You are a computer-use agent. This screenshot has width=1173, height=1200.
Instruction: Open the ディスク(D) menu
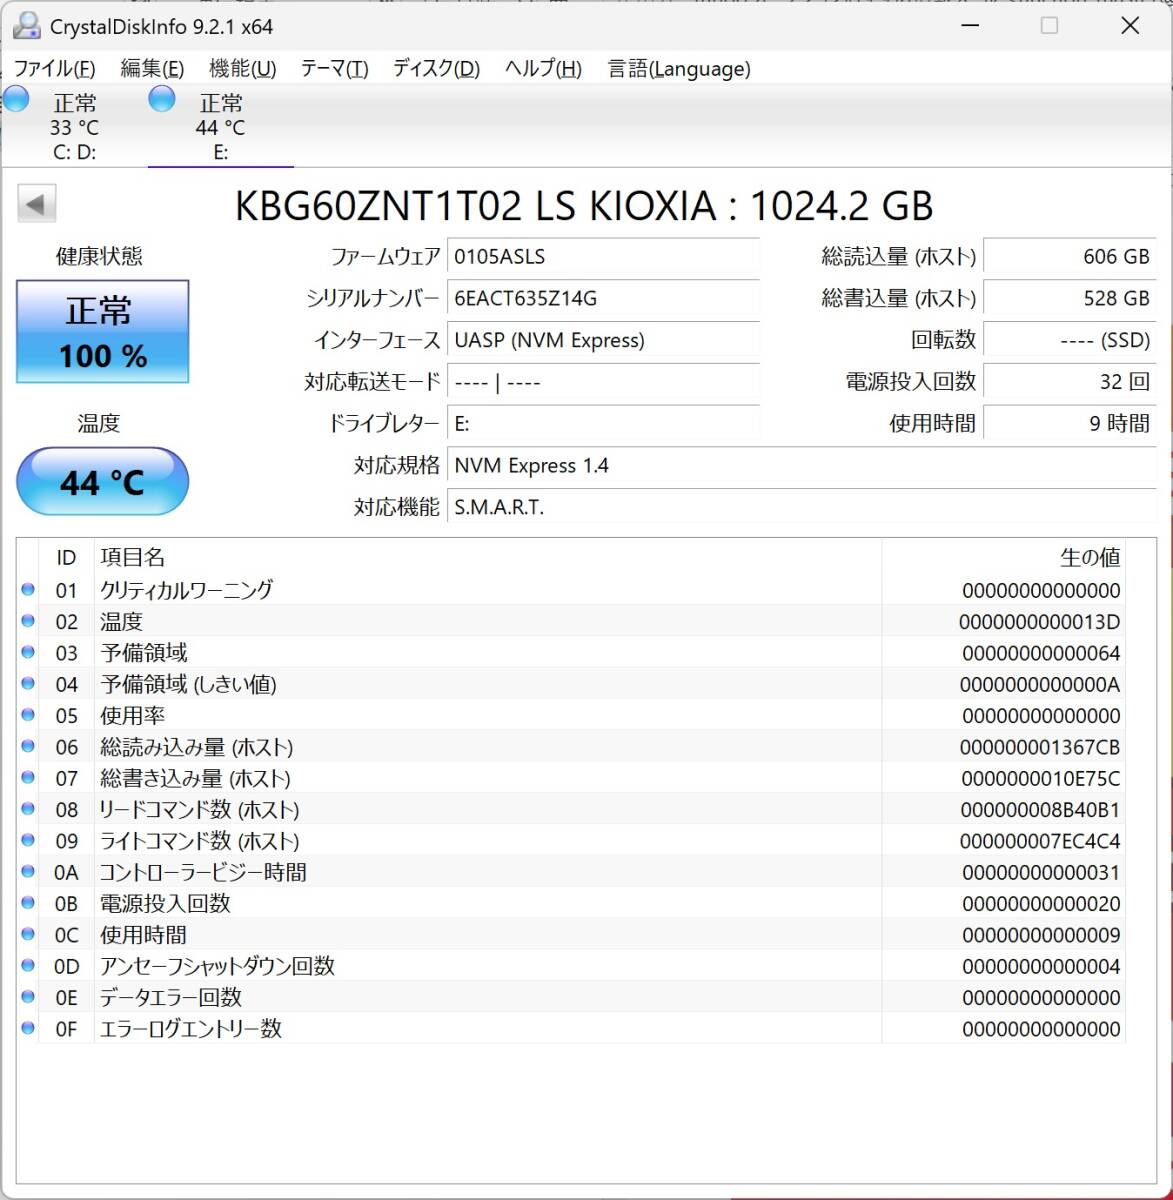[436, 68]
